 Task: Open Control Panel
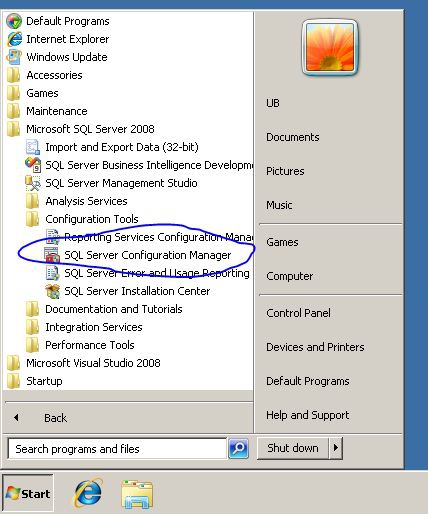pos(299,313)
